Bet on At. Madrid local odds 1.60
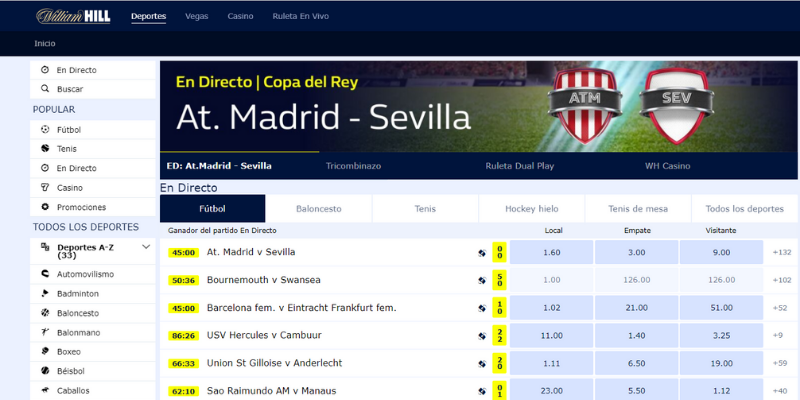 552,252
